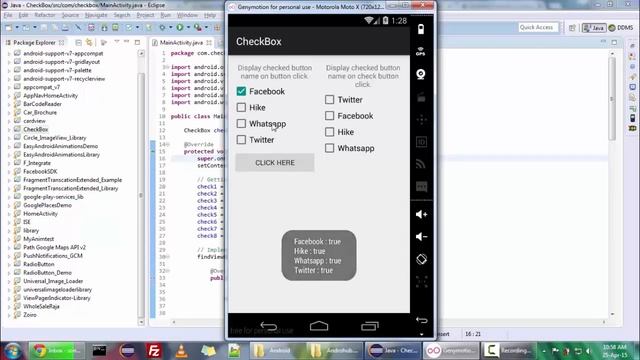Tap the Android home navigation button

pos(319,326)
